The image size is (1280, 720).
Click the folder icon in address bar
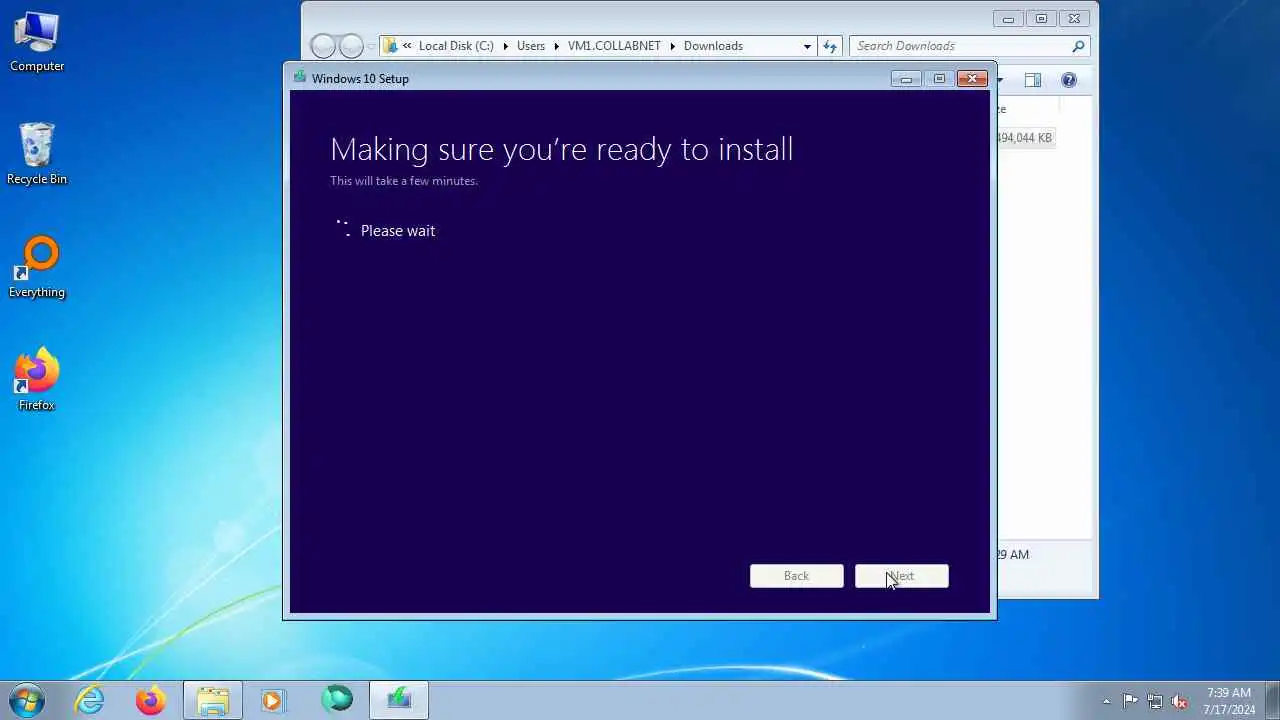point(391,46)
